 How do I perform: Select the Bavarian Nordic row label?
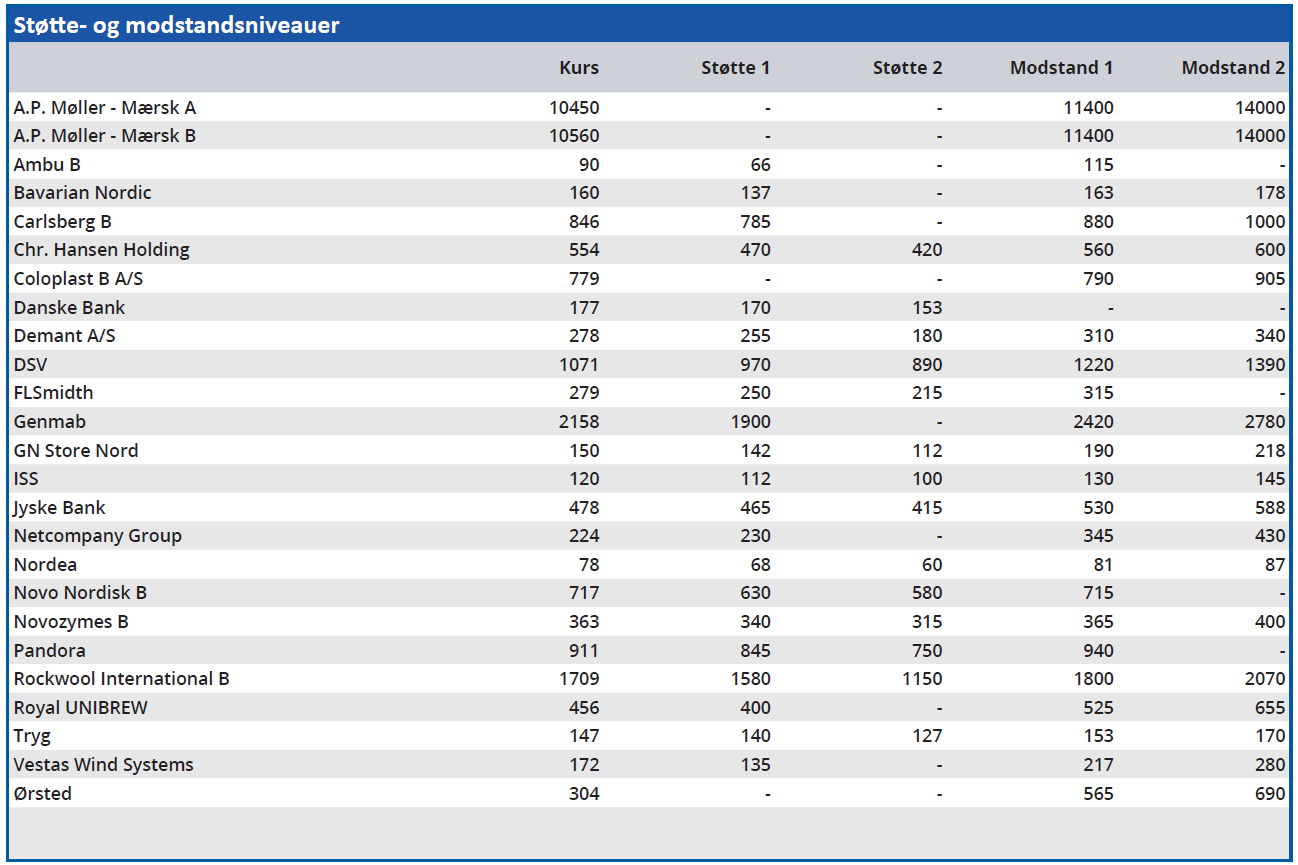coord(83,192)
